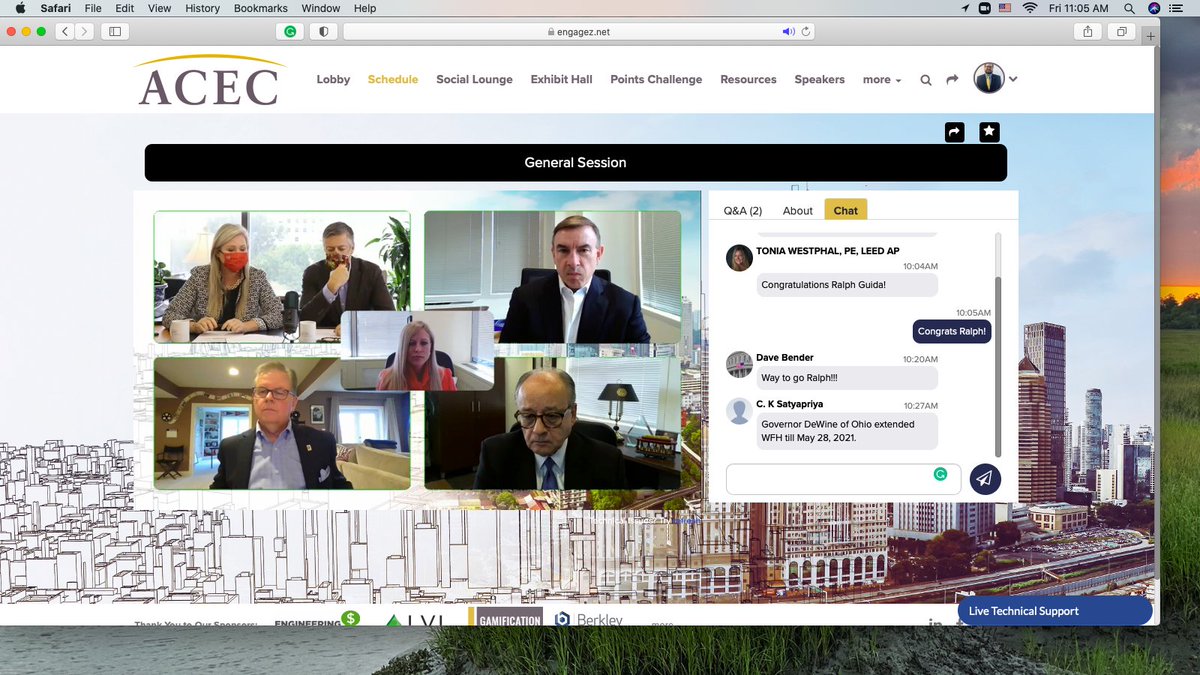The image size is (1200, 675).
Task: Open the Schedule page
Action: (x=393, y=79)
